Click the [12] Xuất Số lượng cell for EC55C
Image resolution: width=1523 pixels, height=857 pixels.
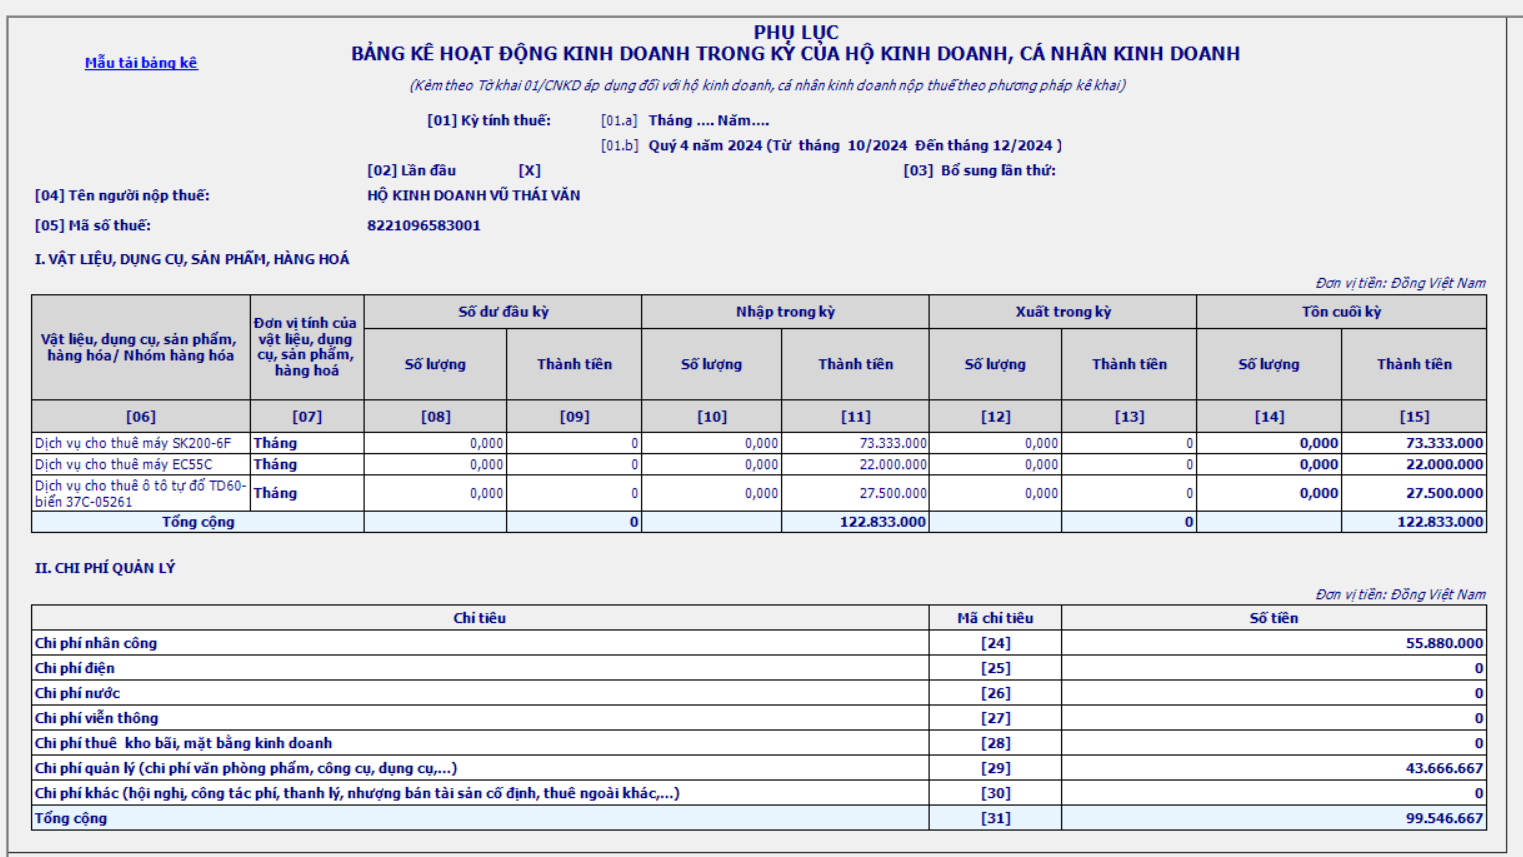coord(995,464)
